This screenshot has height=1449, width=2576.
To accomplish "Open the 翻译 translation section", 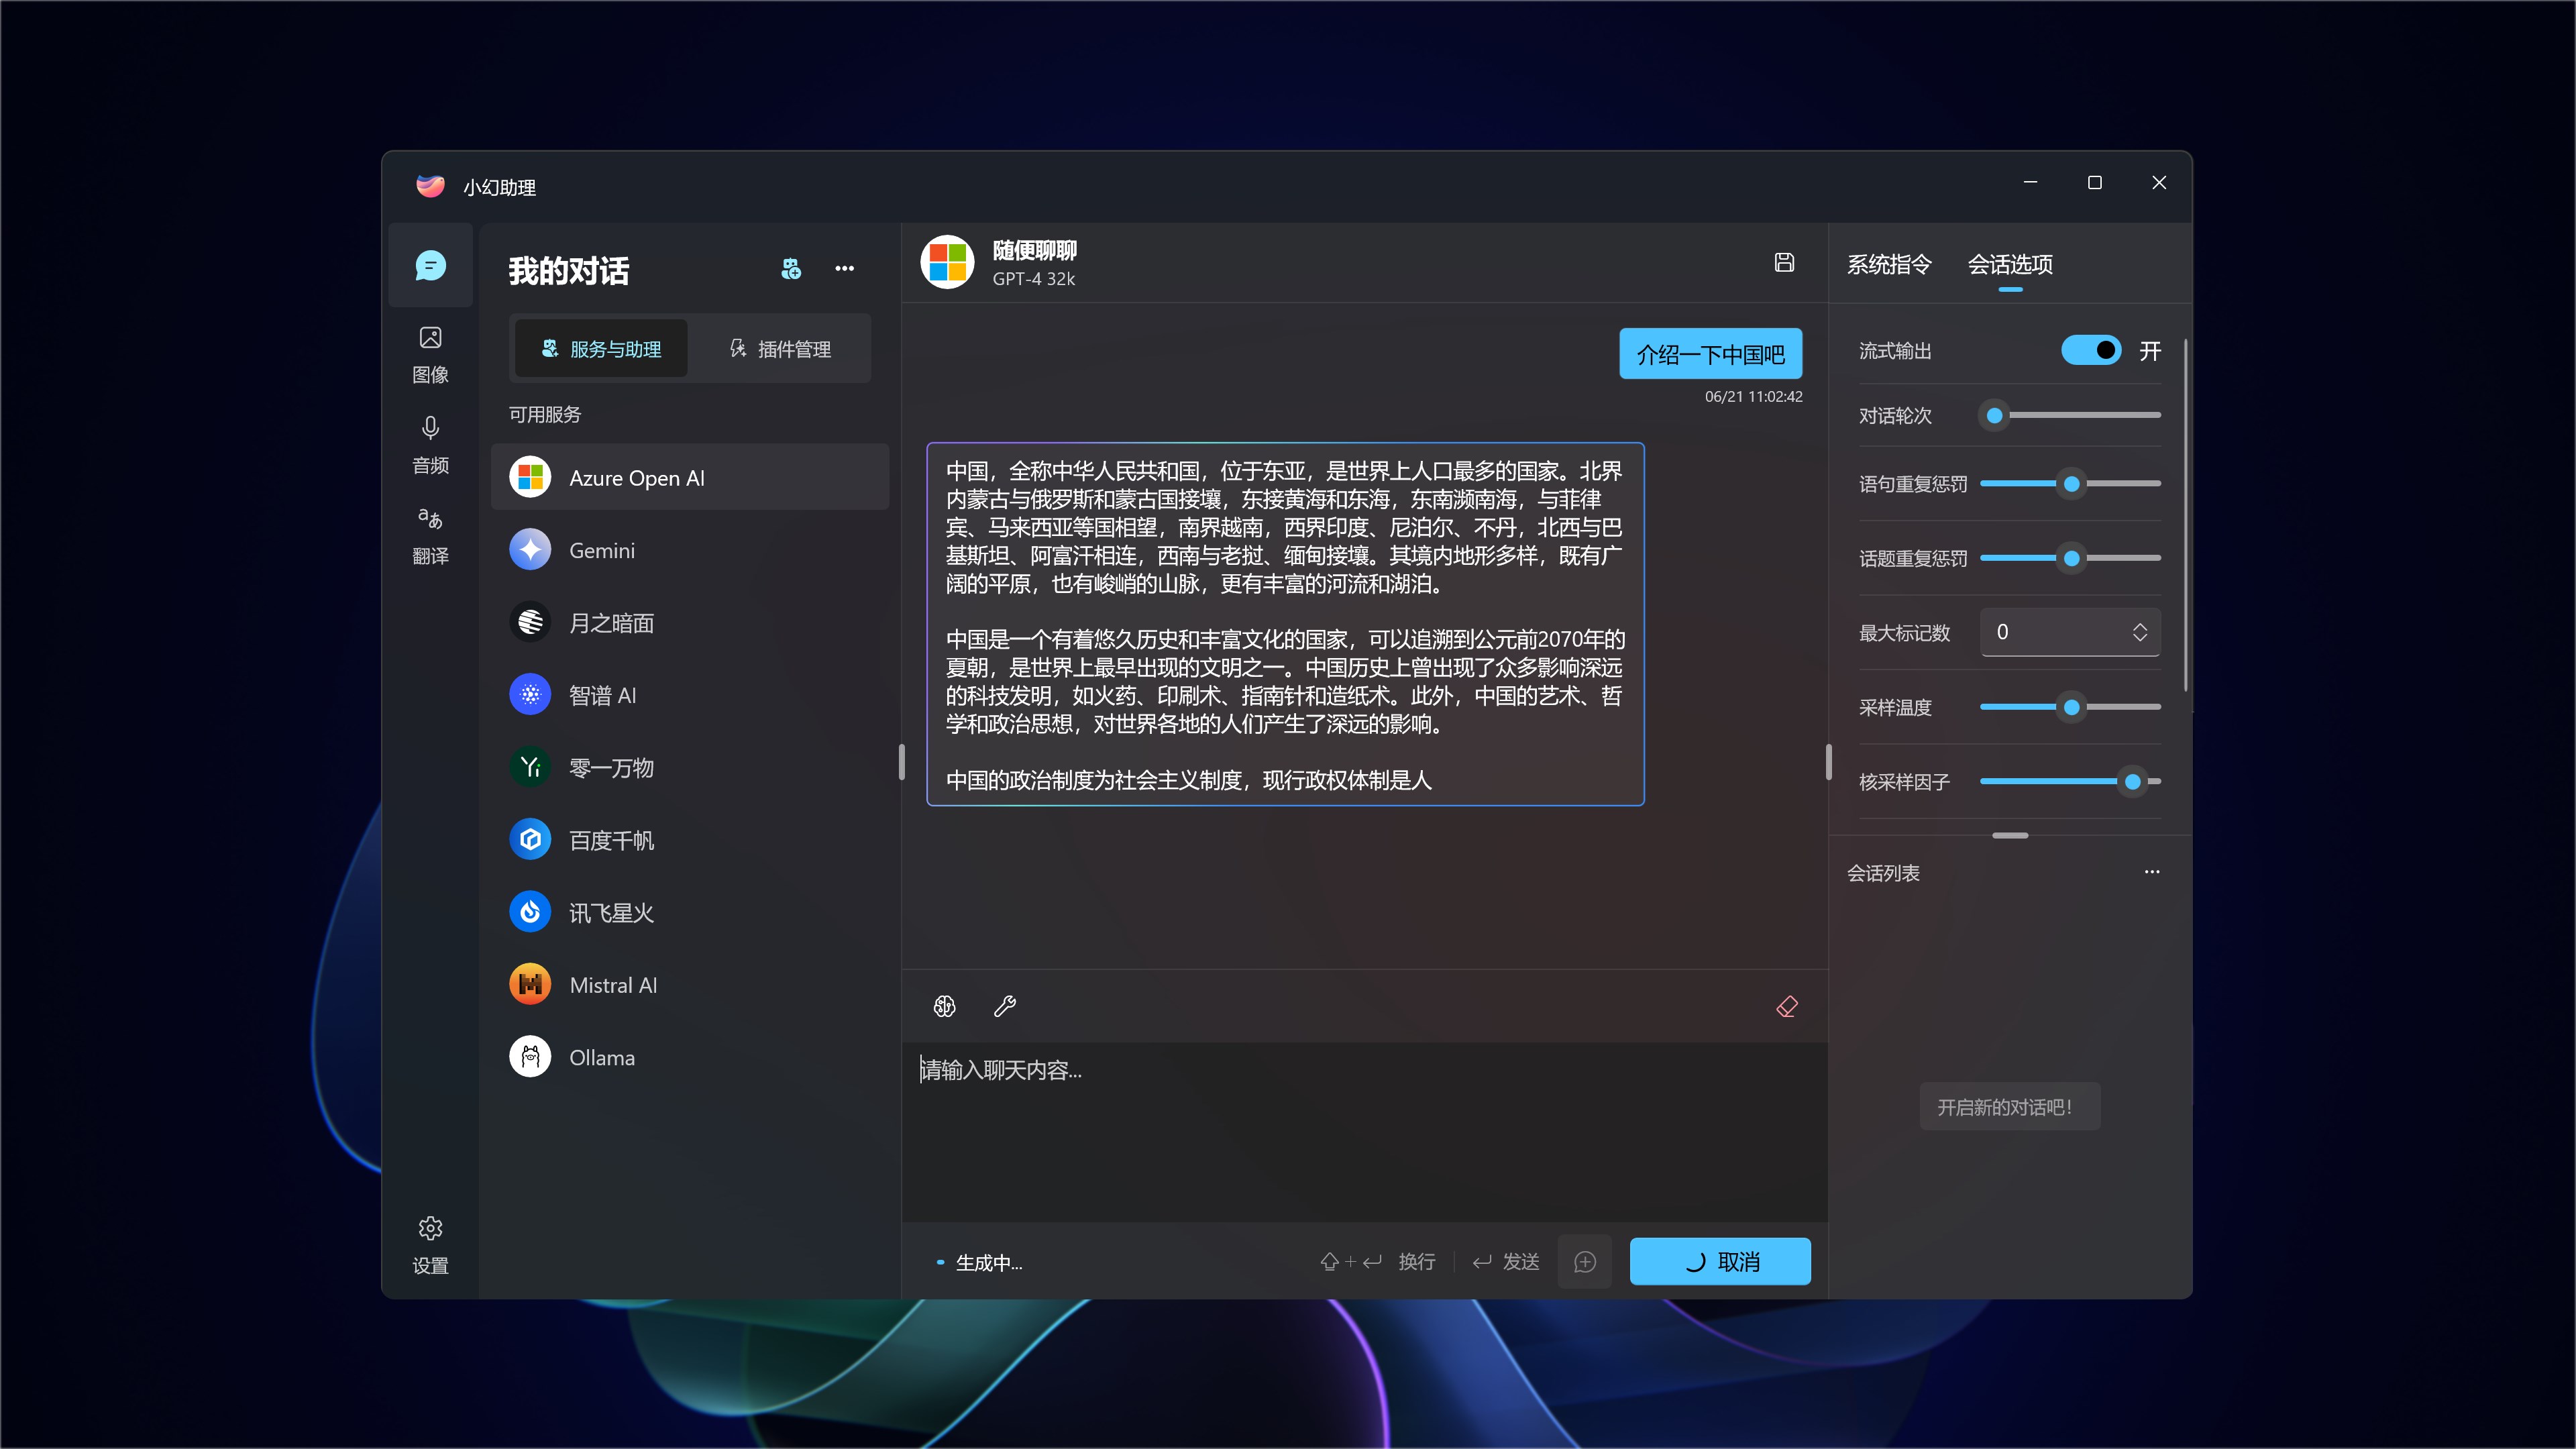I will coord(430,535).
